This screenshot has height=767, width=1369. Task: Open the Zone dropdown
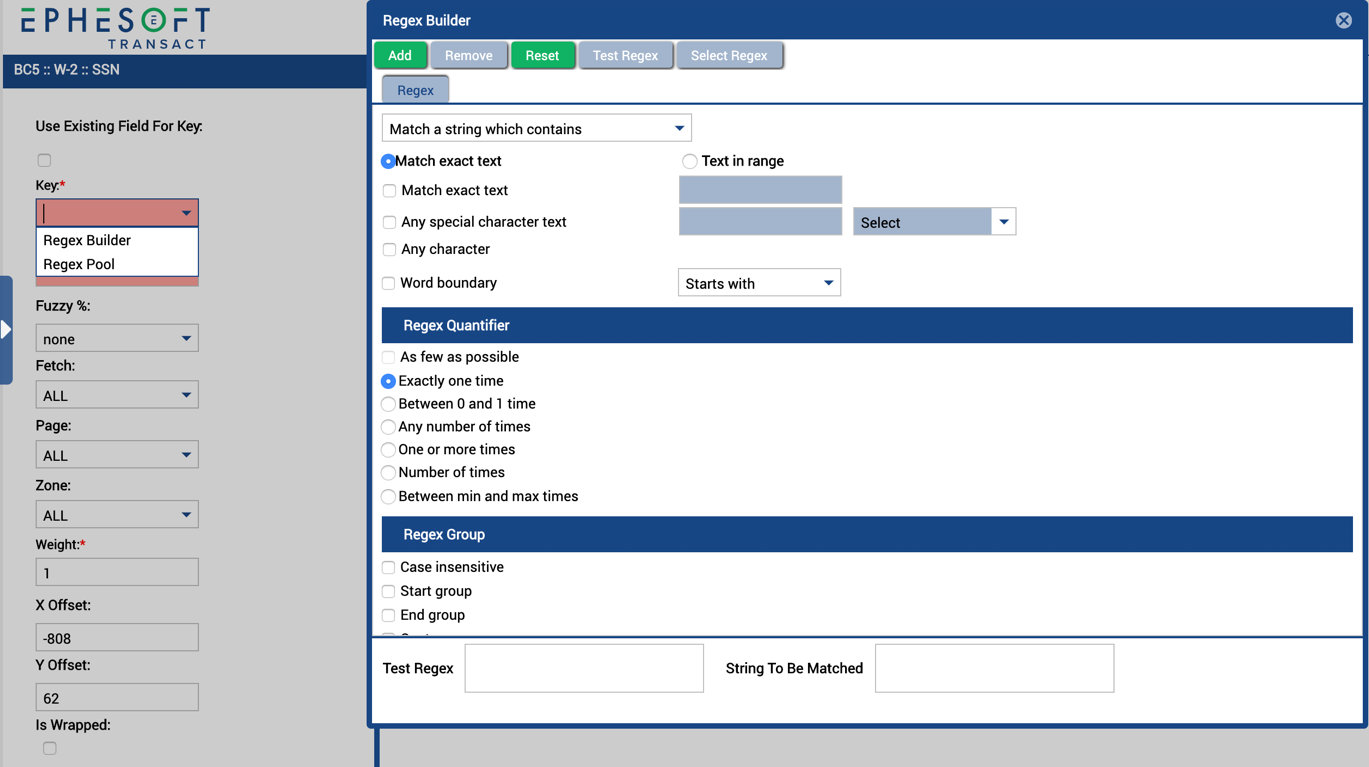[117, 515]
